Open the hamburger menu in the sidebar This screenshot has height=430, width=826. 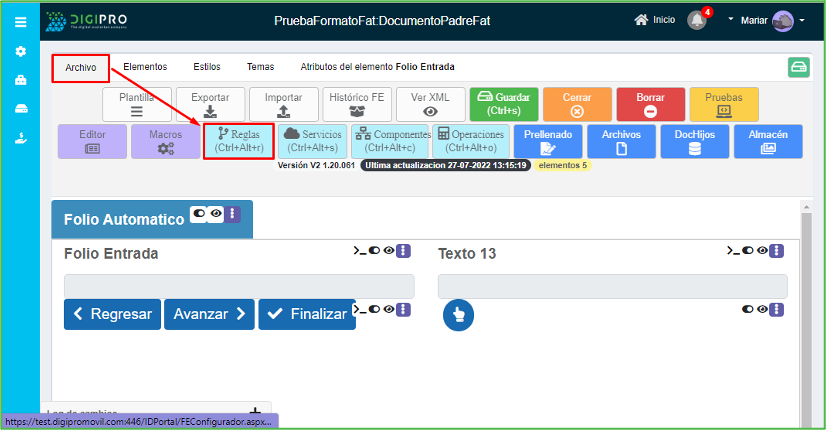coord(20,20)
